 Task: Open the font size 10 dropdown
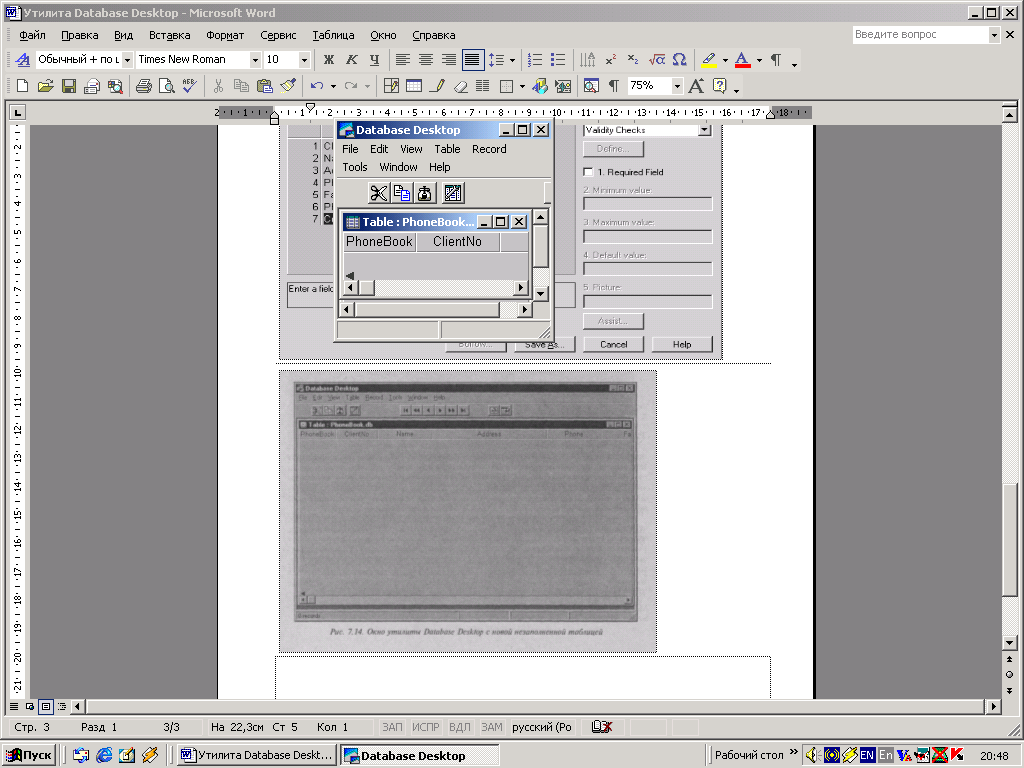(304, 59)
